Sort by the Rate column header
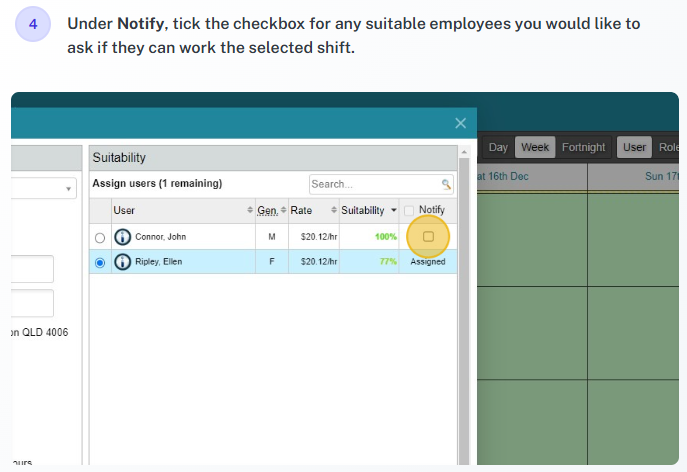This screenshot has width=687, height=472. [x=314, y=210]
